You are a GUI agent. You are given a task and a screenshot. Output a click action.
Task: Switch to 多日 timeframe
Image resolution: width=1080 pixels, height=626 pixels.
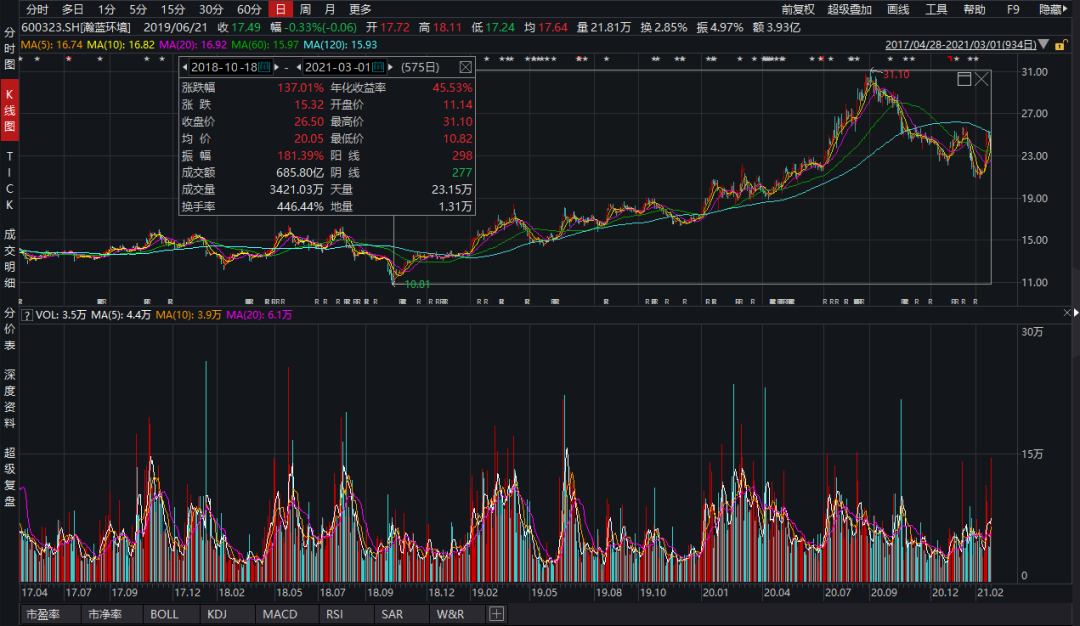[x=72, y=10]
